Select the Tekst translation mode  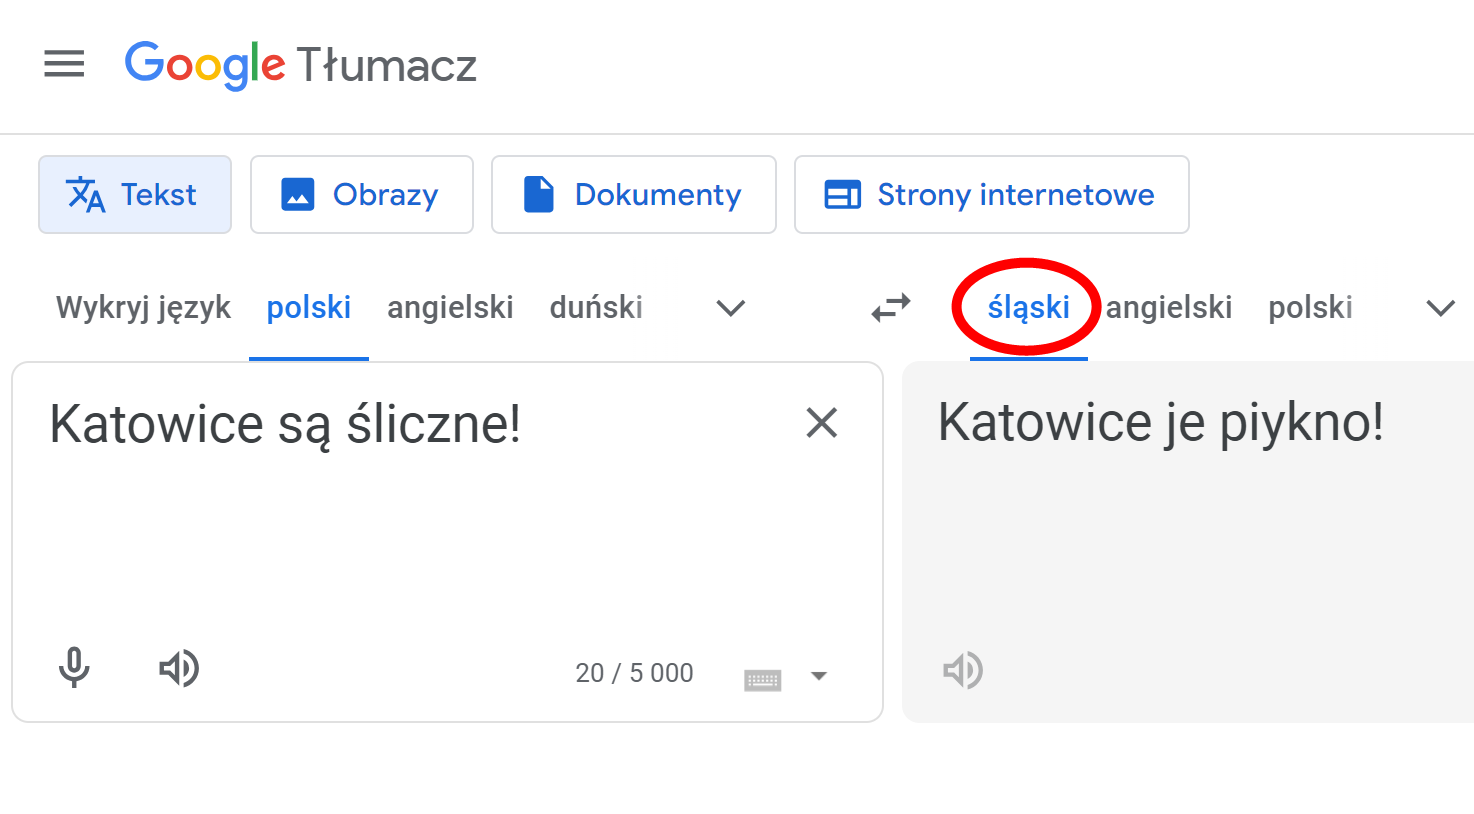[x=135, y=194]
